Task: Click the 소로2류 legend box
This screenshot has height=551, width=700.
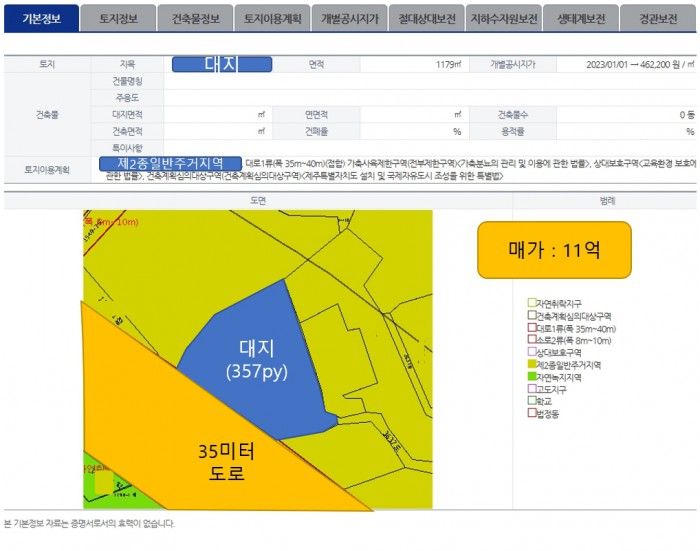Action: coord(532,340)
